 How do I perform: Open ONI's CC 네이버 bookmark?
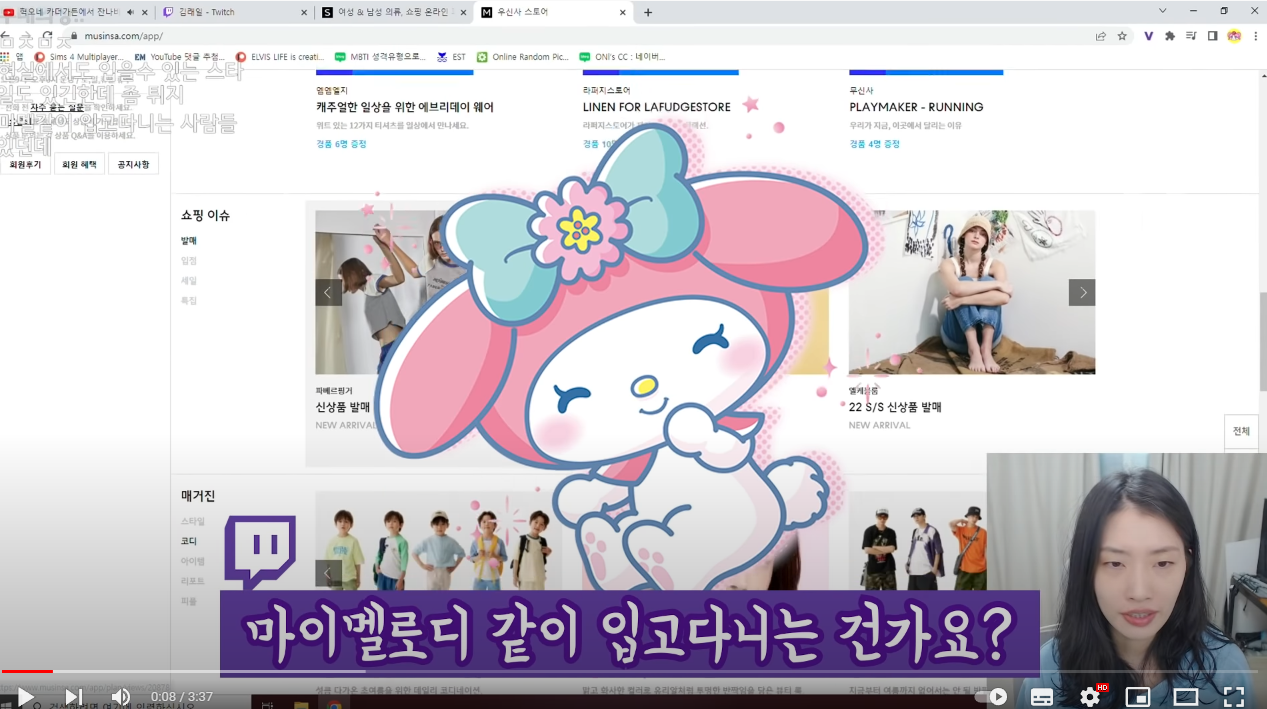622,57
